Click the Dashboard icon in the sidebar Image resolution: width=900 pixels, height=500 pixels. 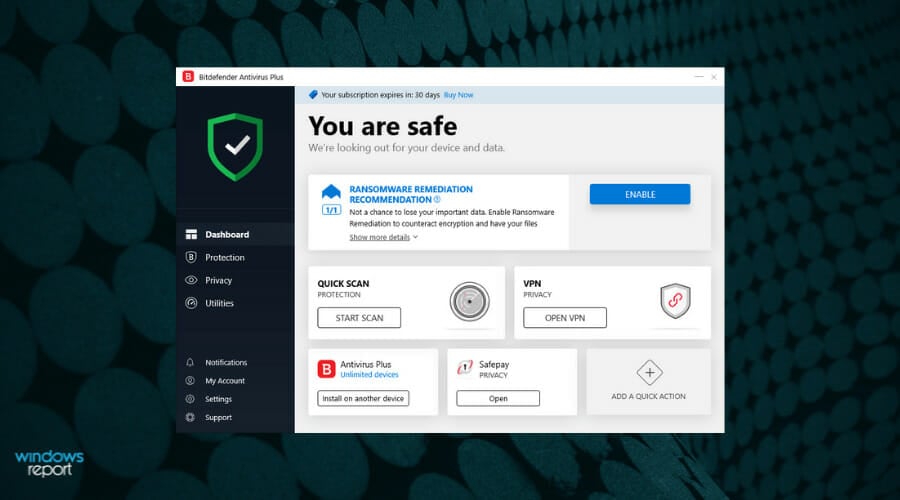[191, 234]
